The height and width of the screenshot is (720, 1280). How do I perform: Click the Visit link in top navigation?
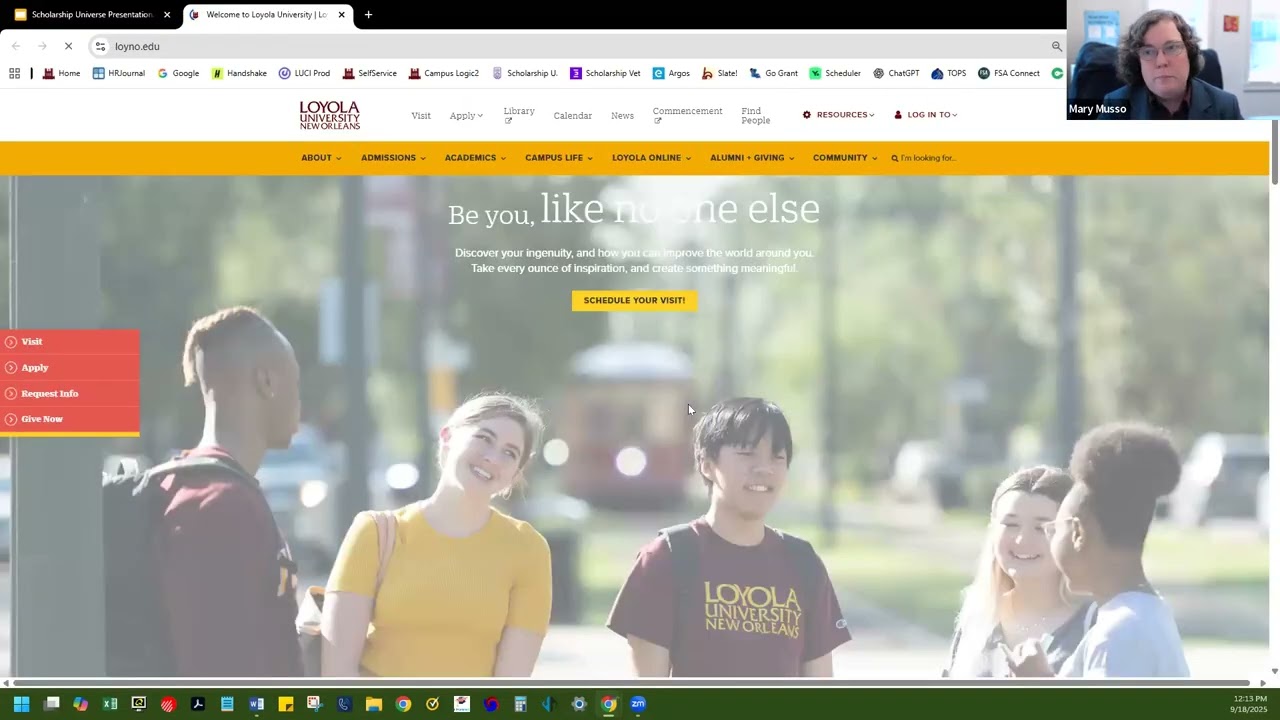point(421,116)
